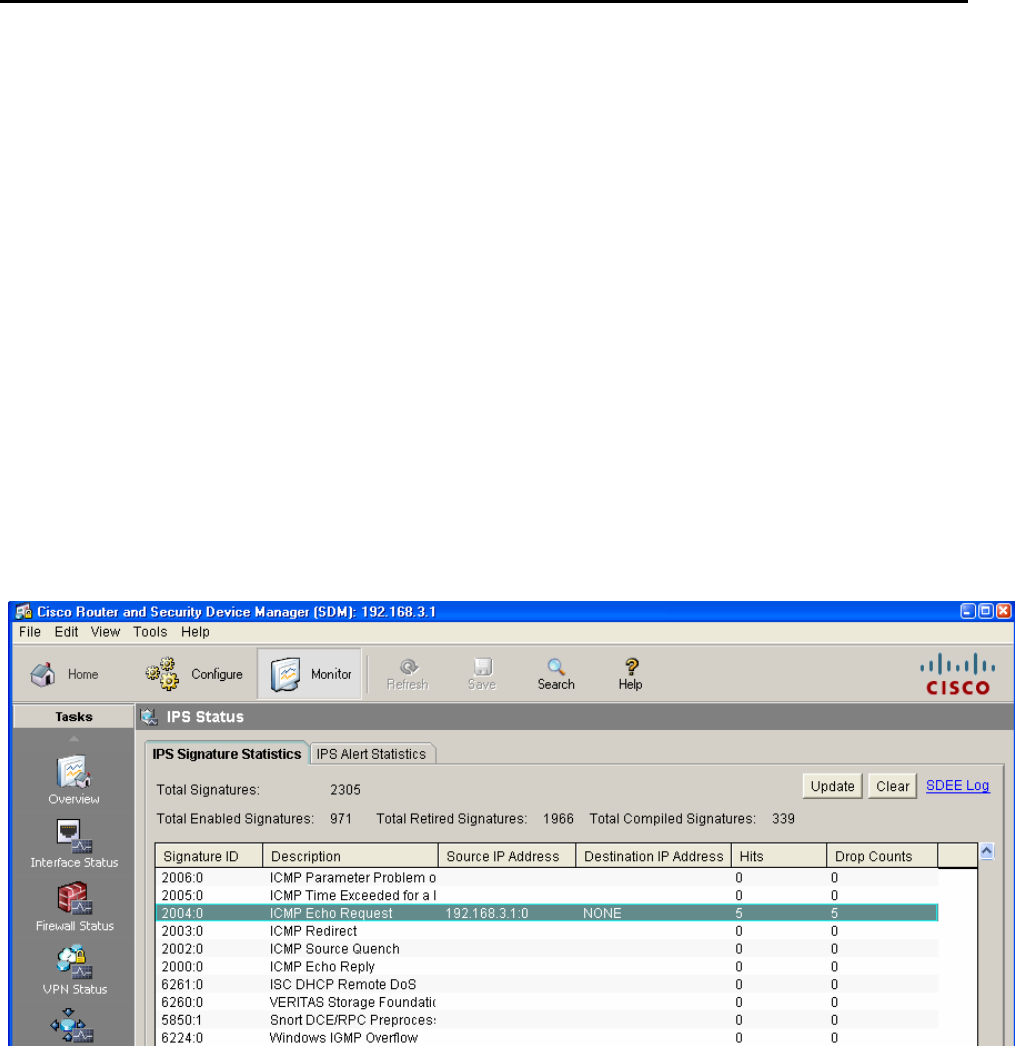Open the Edit menu
This screenshot has height=1046, width=1015.
point(66,632)
